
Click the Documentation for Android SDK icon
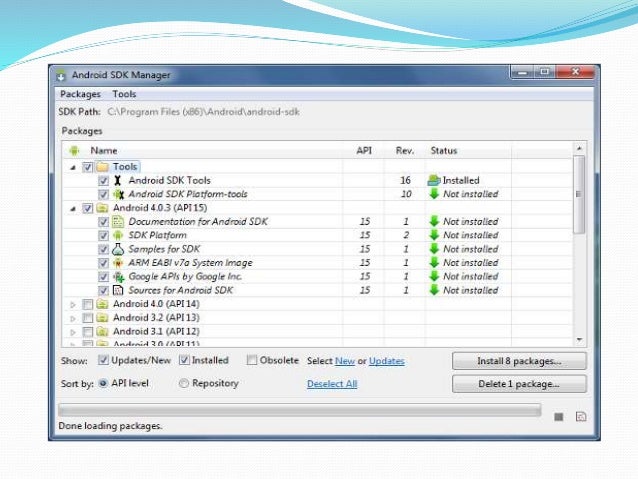[x=118, y=222]
